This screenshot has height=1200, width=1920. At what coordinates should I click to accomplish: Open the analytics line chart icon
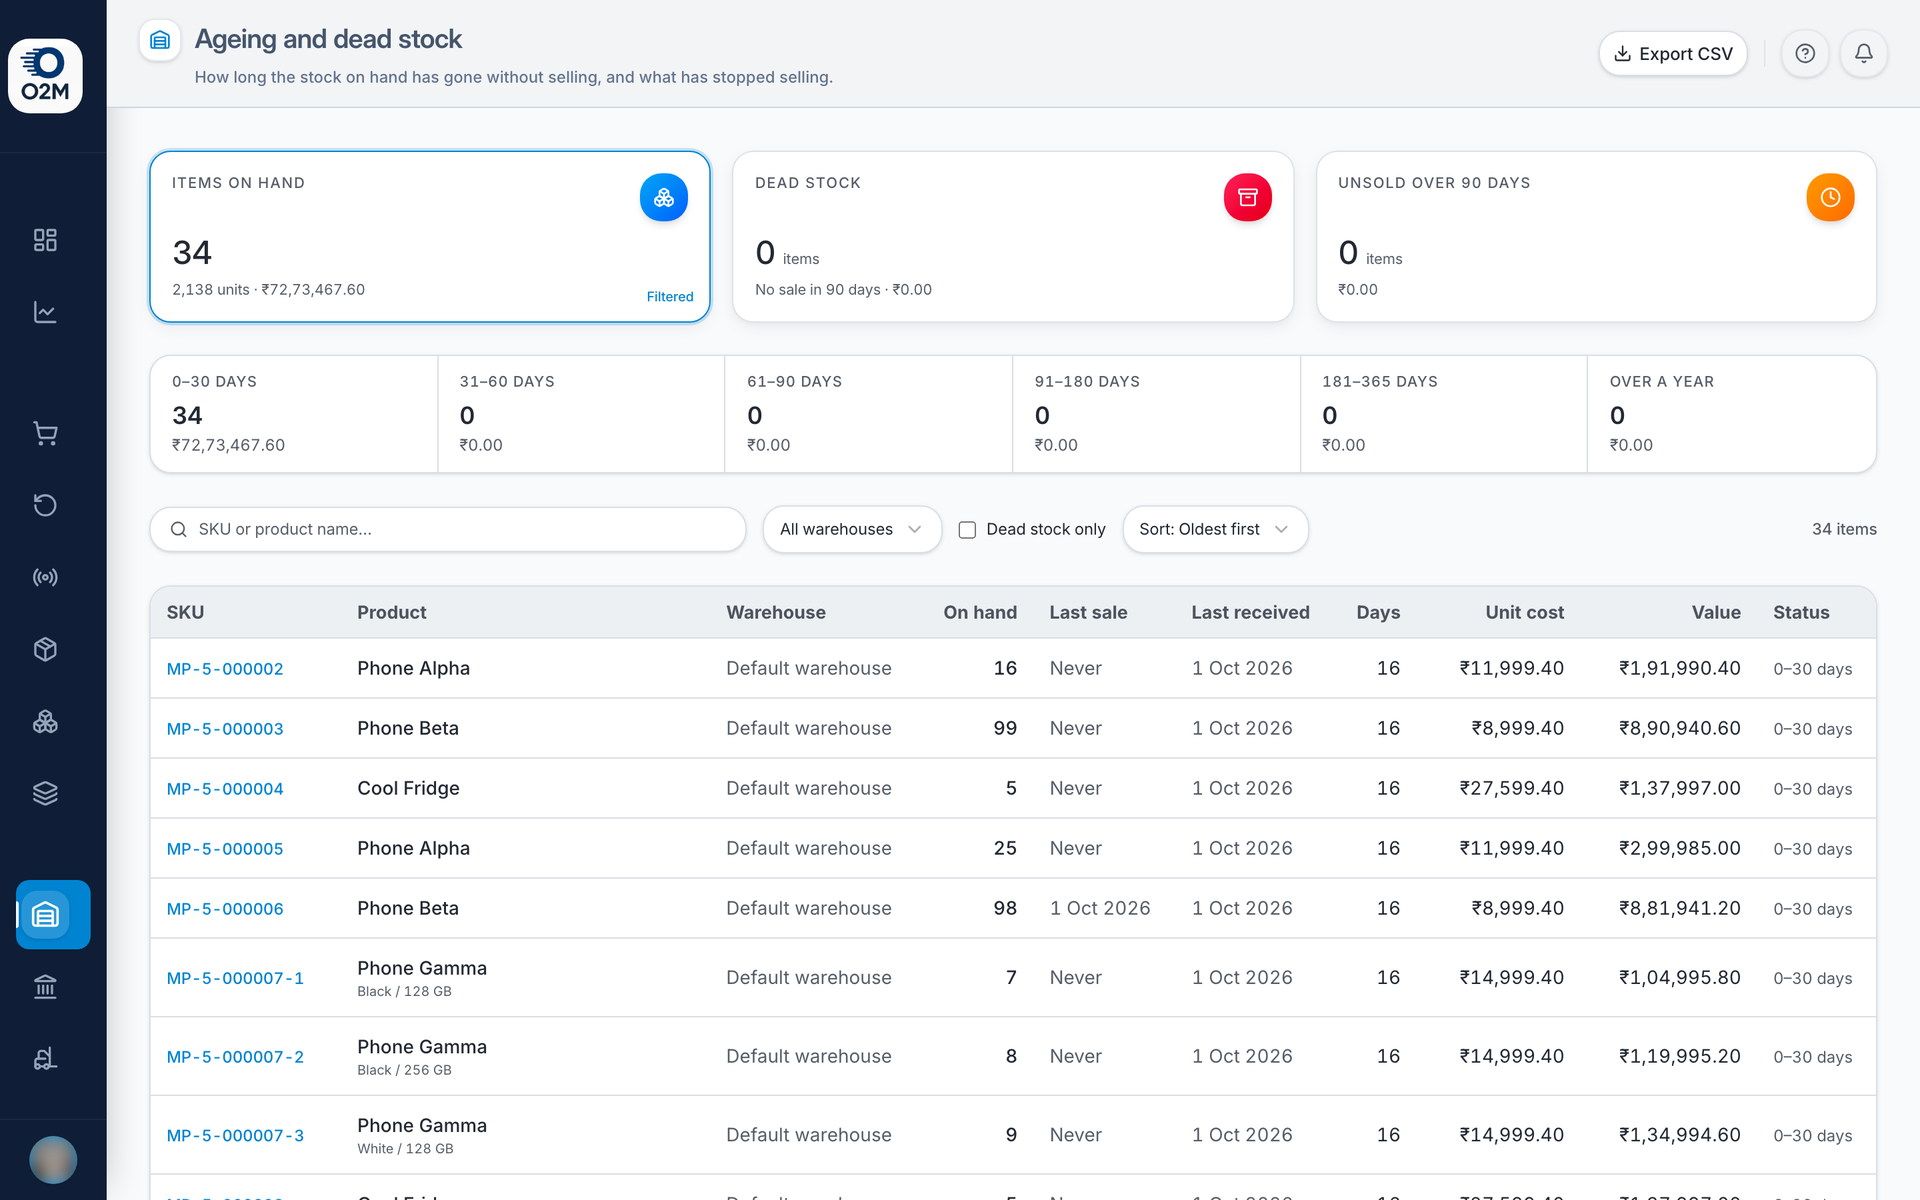45,312
